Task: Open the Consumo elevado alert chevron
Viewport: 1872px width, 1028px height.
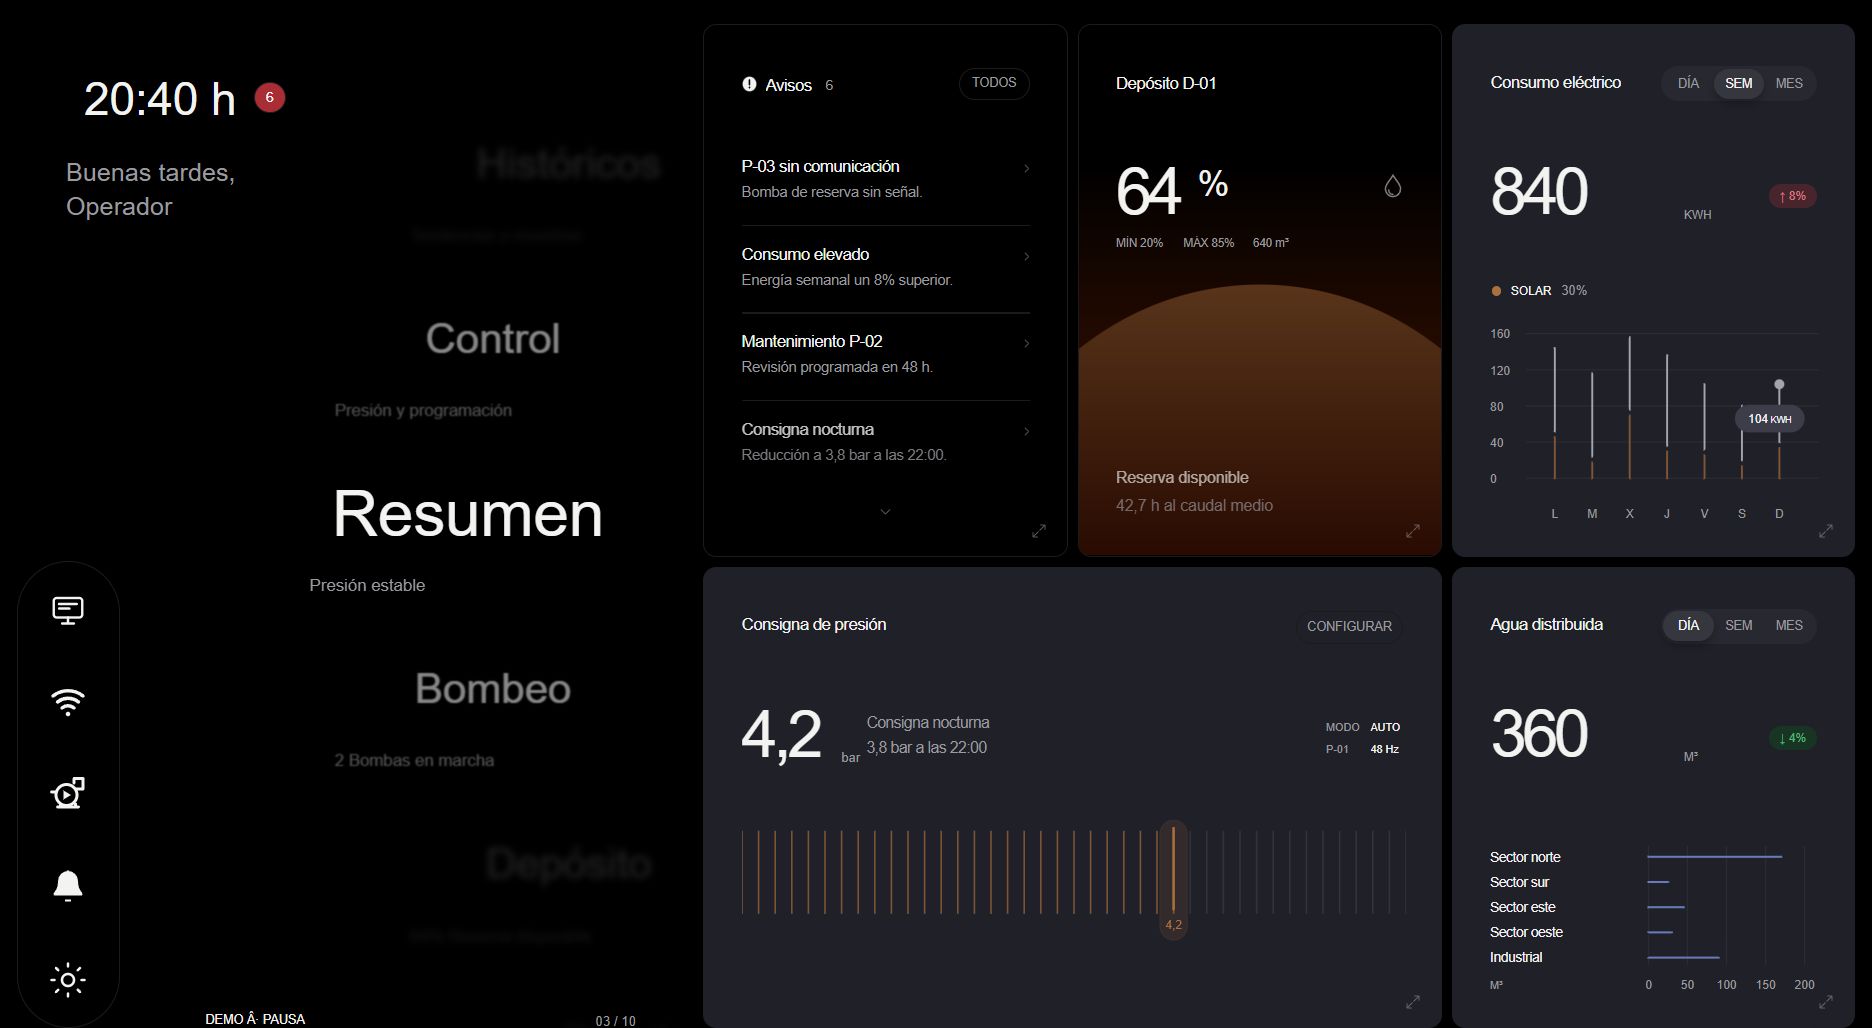Action: tap(1027, 256)
